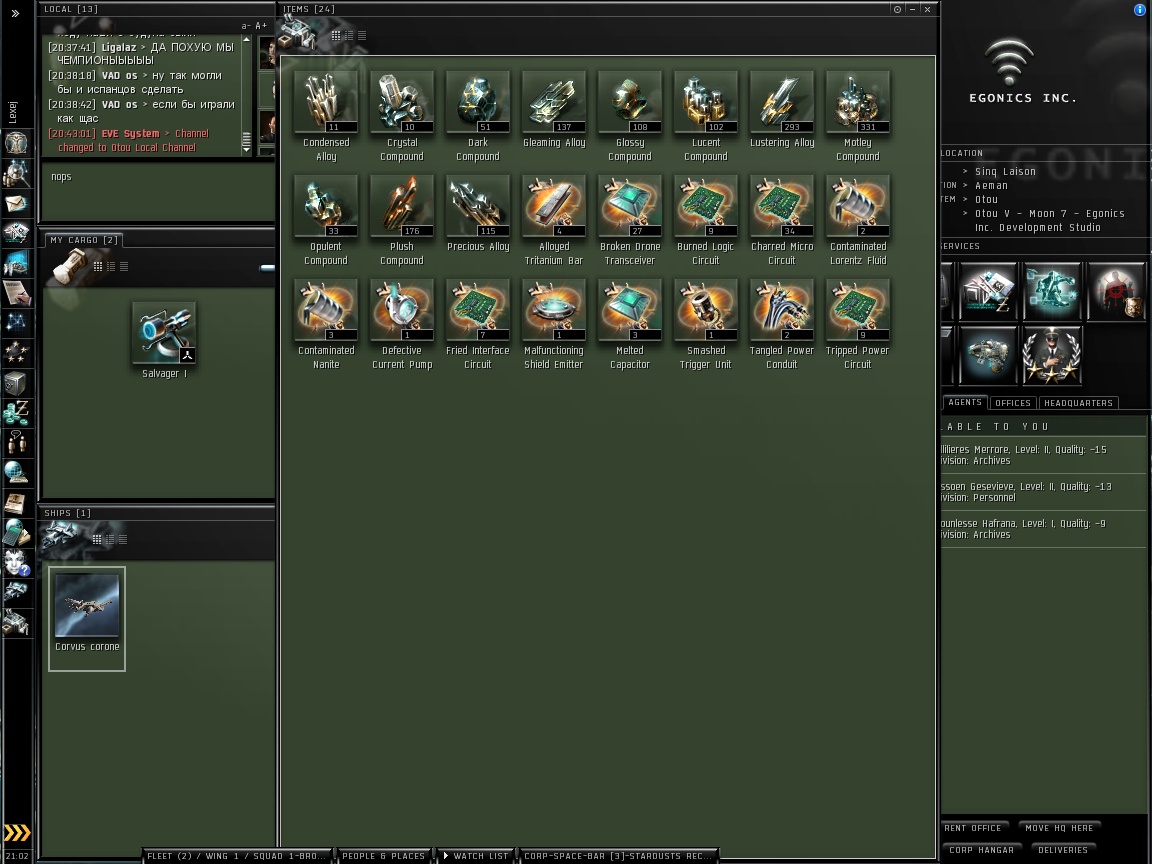Open the corporation five-stars icon
1152x864 pixels.
pyautogui.click(x=16, y=353)
